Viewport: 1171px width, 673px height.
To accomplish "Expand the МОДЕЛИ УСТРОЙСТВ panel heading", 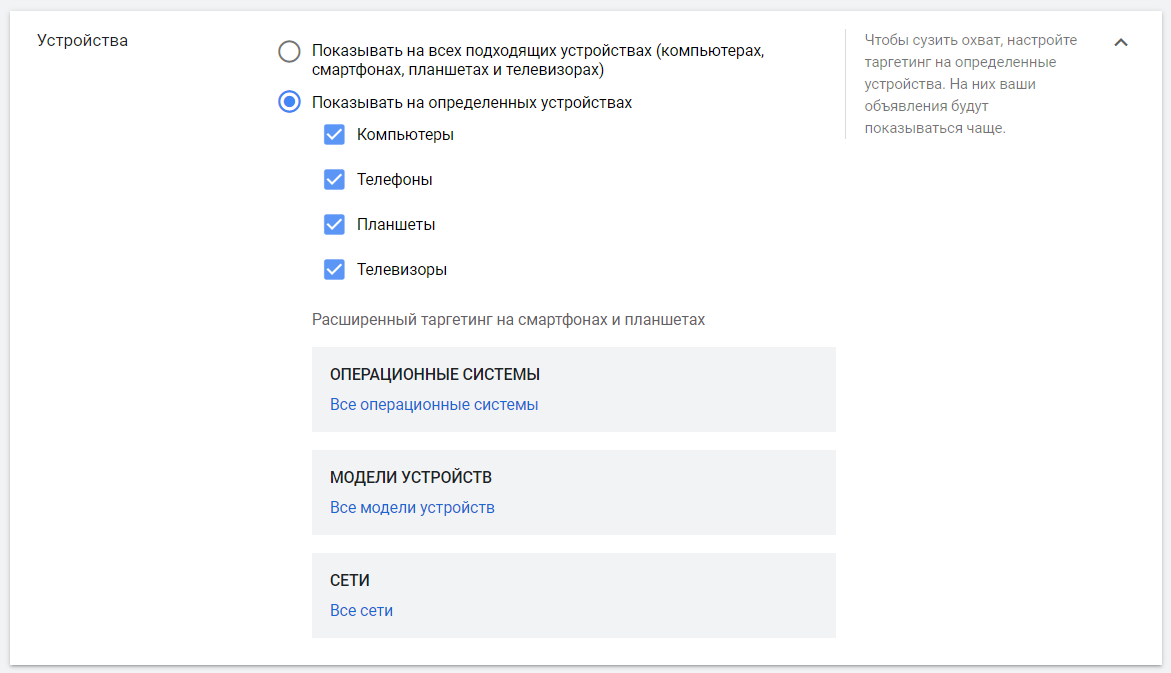I will (411, 477).
